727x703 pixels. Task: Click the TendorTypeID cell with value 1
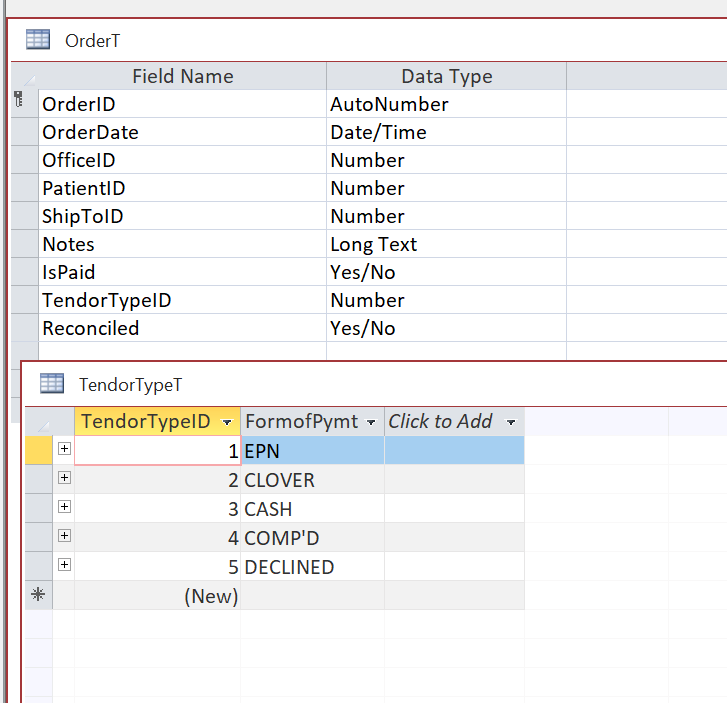(157, 450)
